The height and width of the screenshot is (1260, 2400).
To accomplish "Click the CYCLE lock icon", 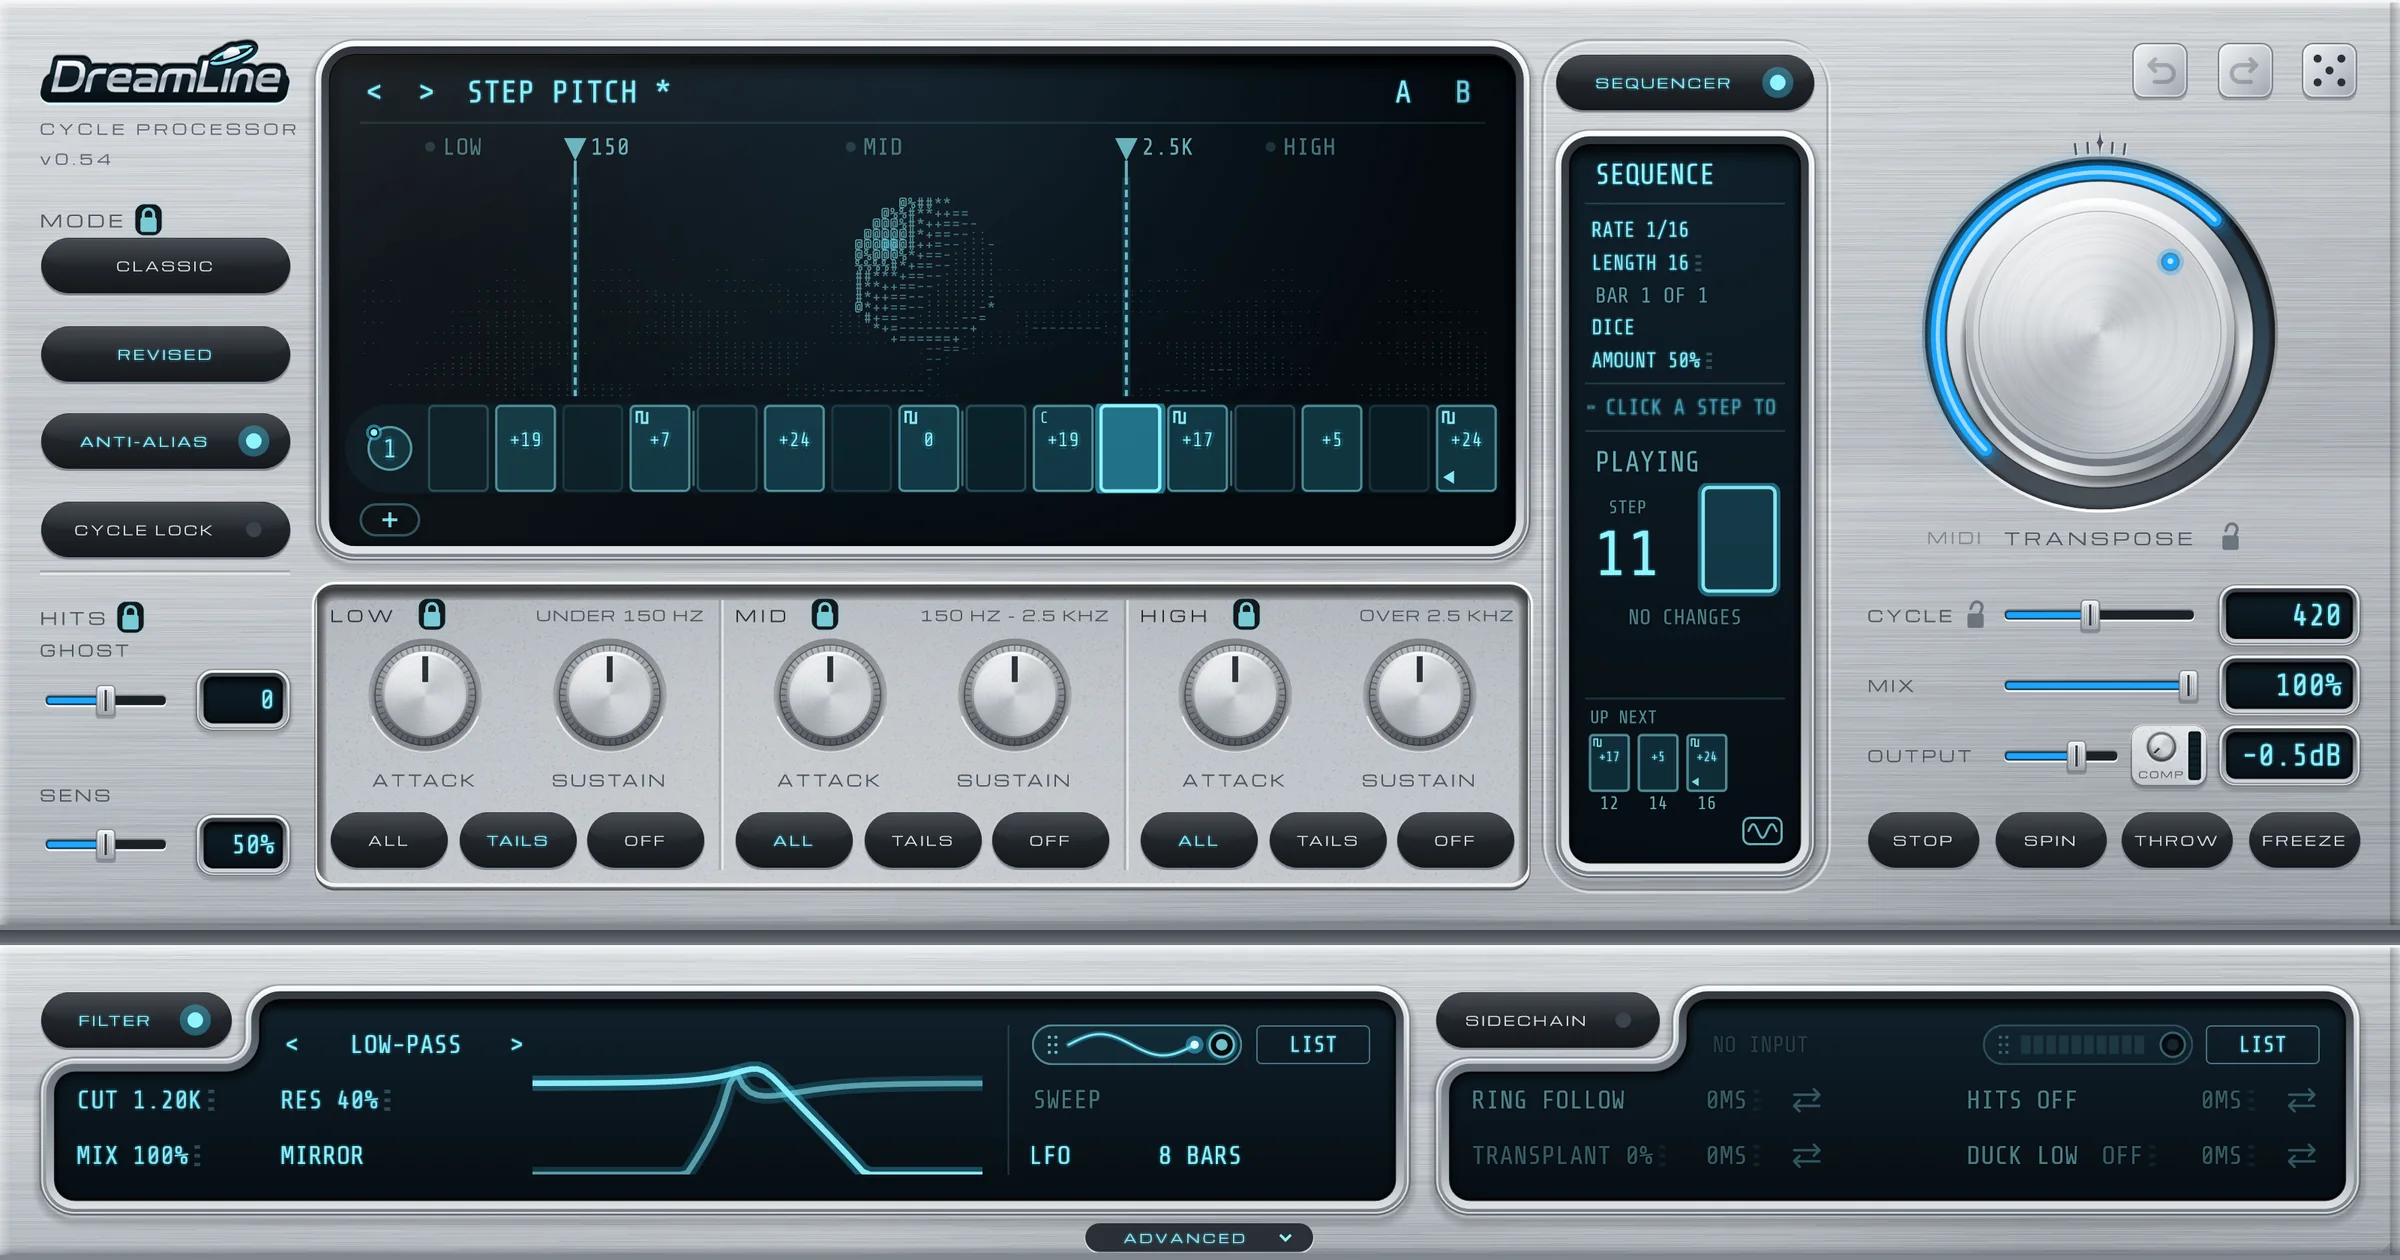I will tap(1976, 614).
